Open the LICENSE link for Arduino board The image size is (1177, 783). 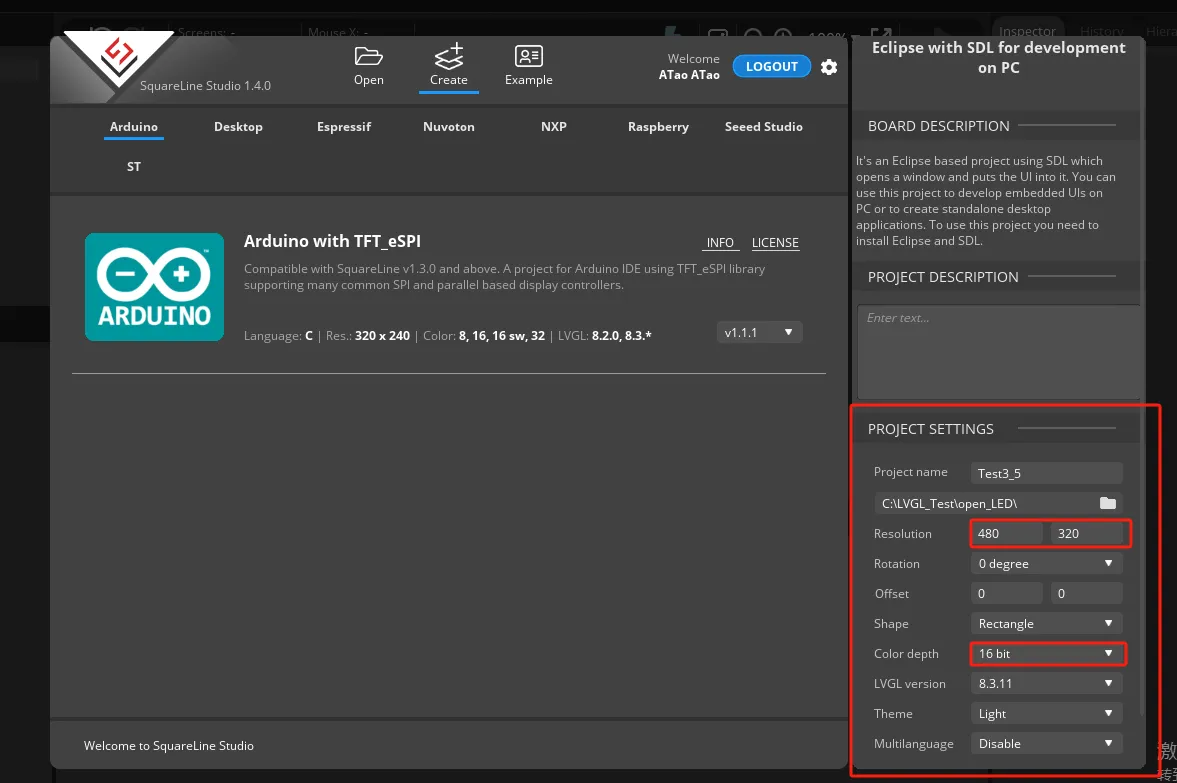coord(775,242)
